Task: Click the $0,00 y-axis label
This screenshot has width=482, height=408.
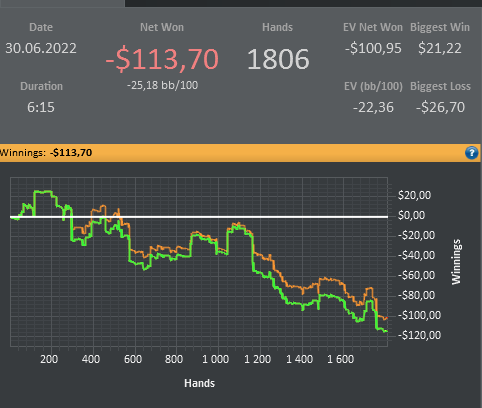Action: click(x=411, y=215)
